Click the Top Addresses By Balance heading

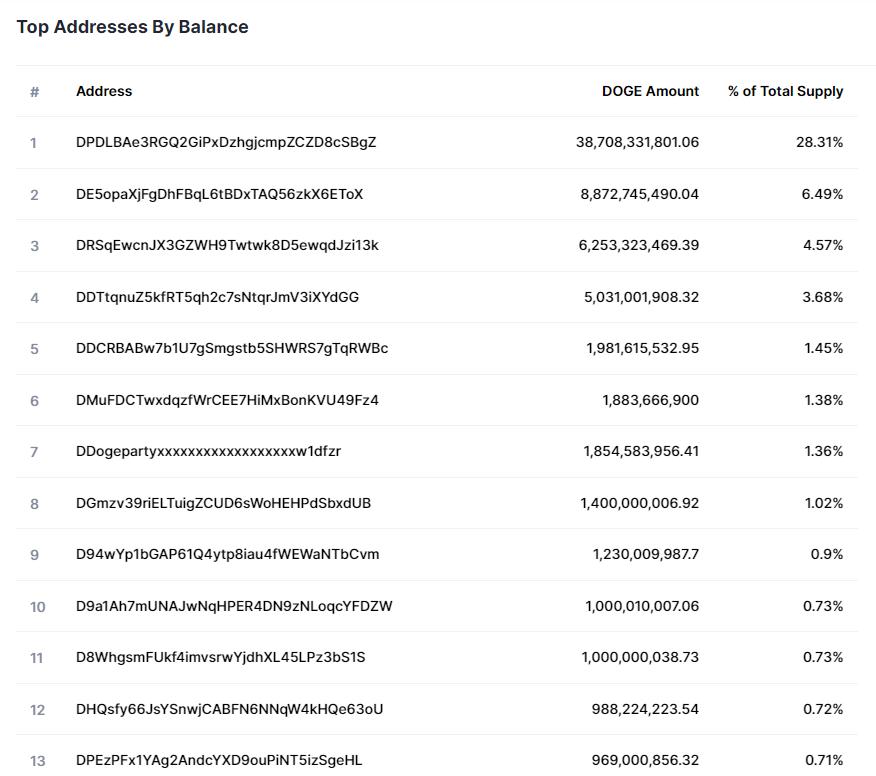132,27
